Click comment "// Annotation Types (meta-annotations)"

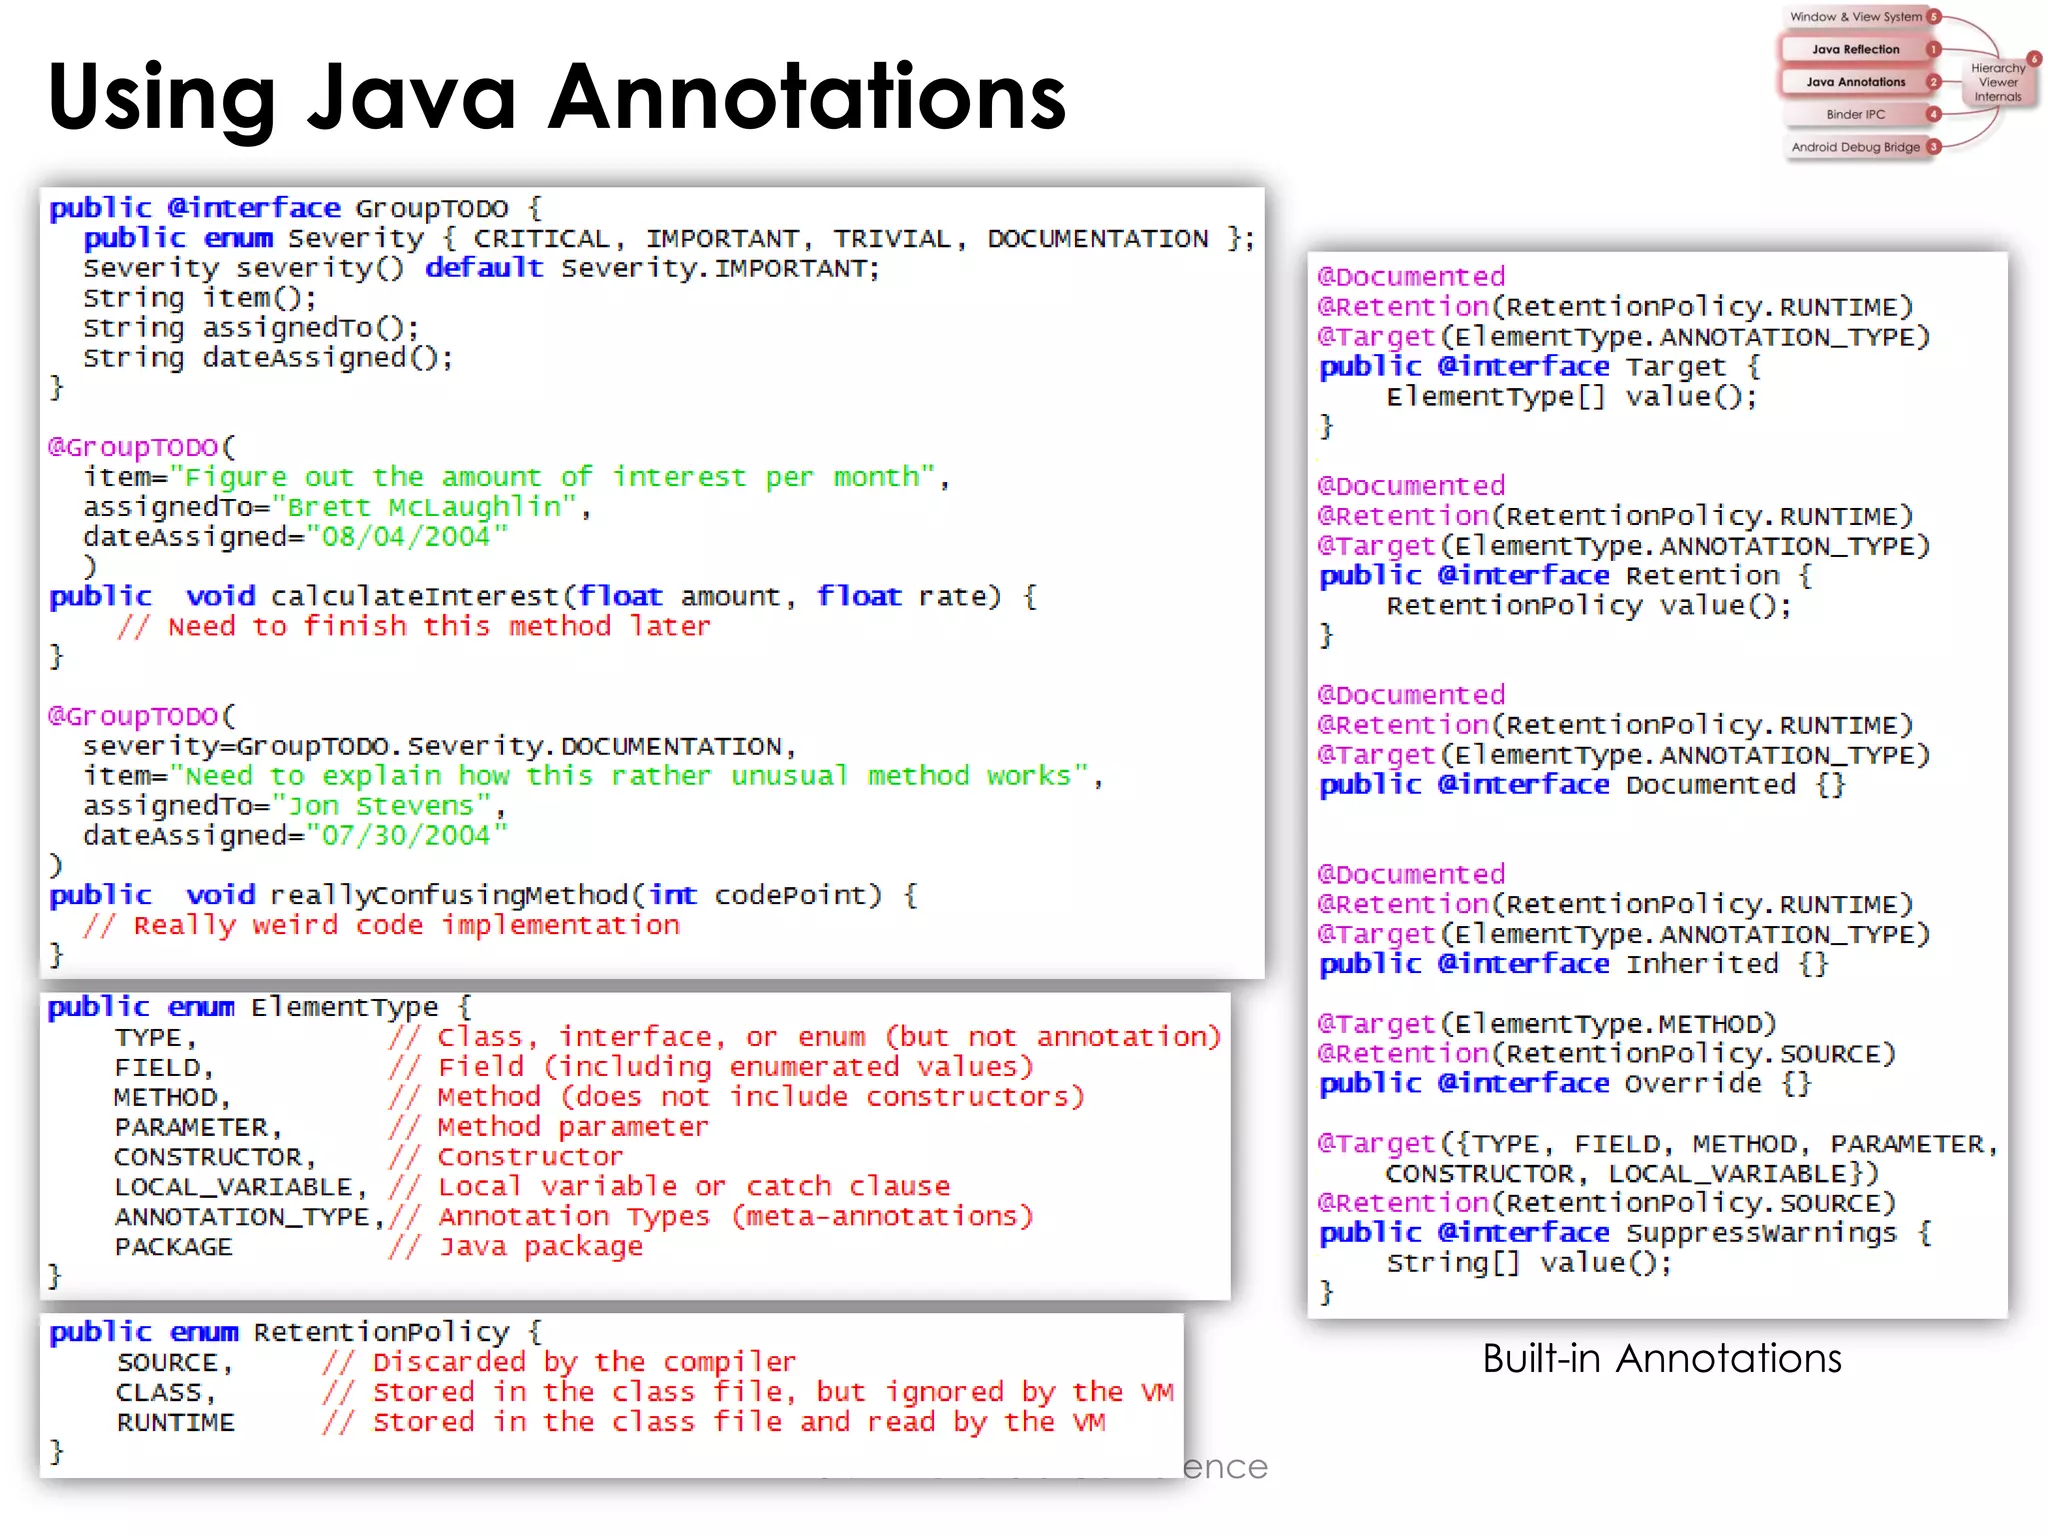[711, 1217]
